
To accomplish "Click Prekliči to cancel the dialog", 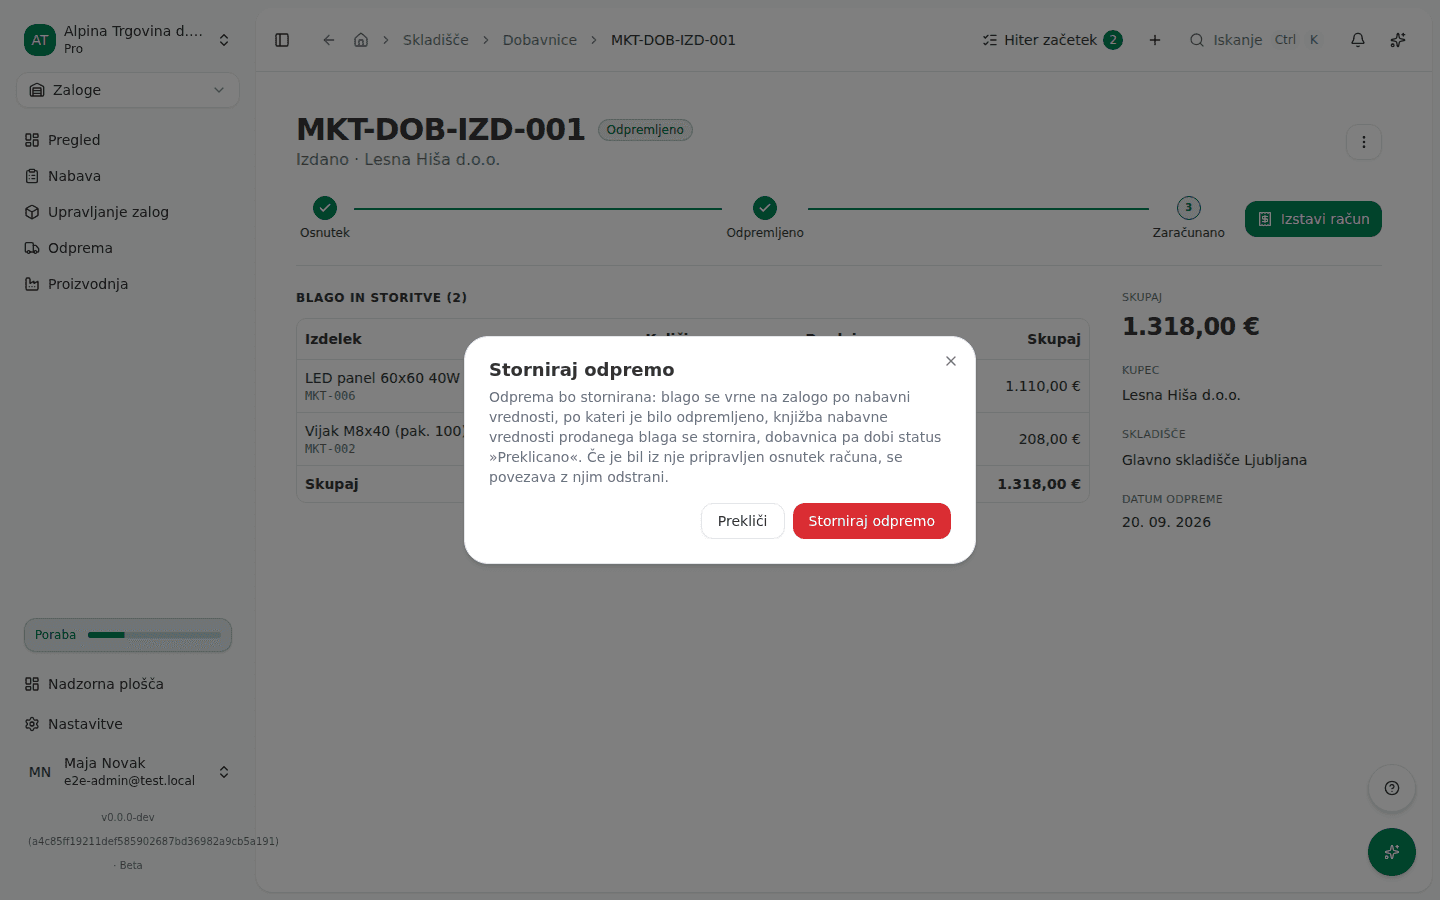I will 742,521.
